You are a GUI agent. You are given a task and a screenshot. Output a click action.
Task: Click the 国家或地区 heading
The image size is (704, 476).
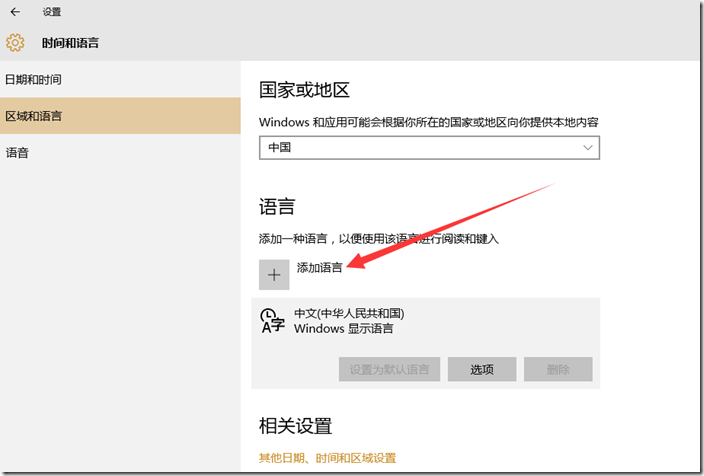[x=304, y=90]
